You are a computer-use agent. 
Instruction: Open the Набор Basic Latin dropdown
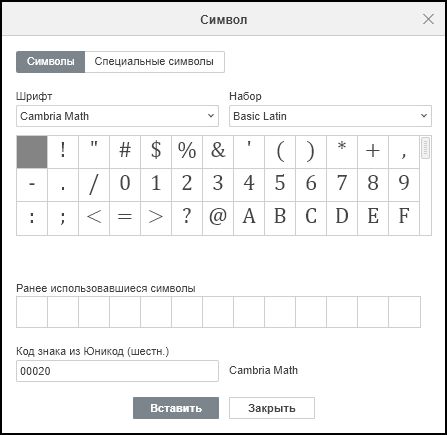click(330, 116)
